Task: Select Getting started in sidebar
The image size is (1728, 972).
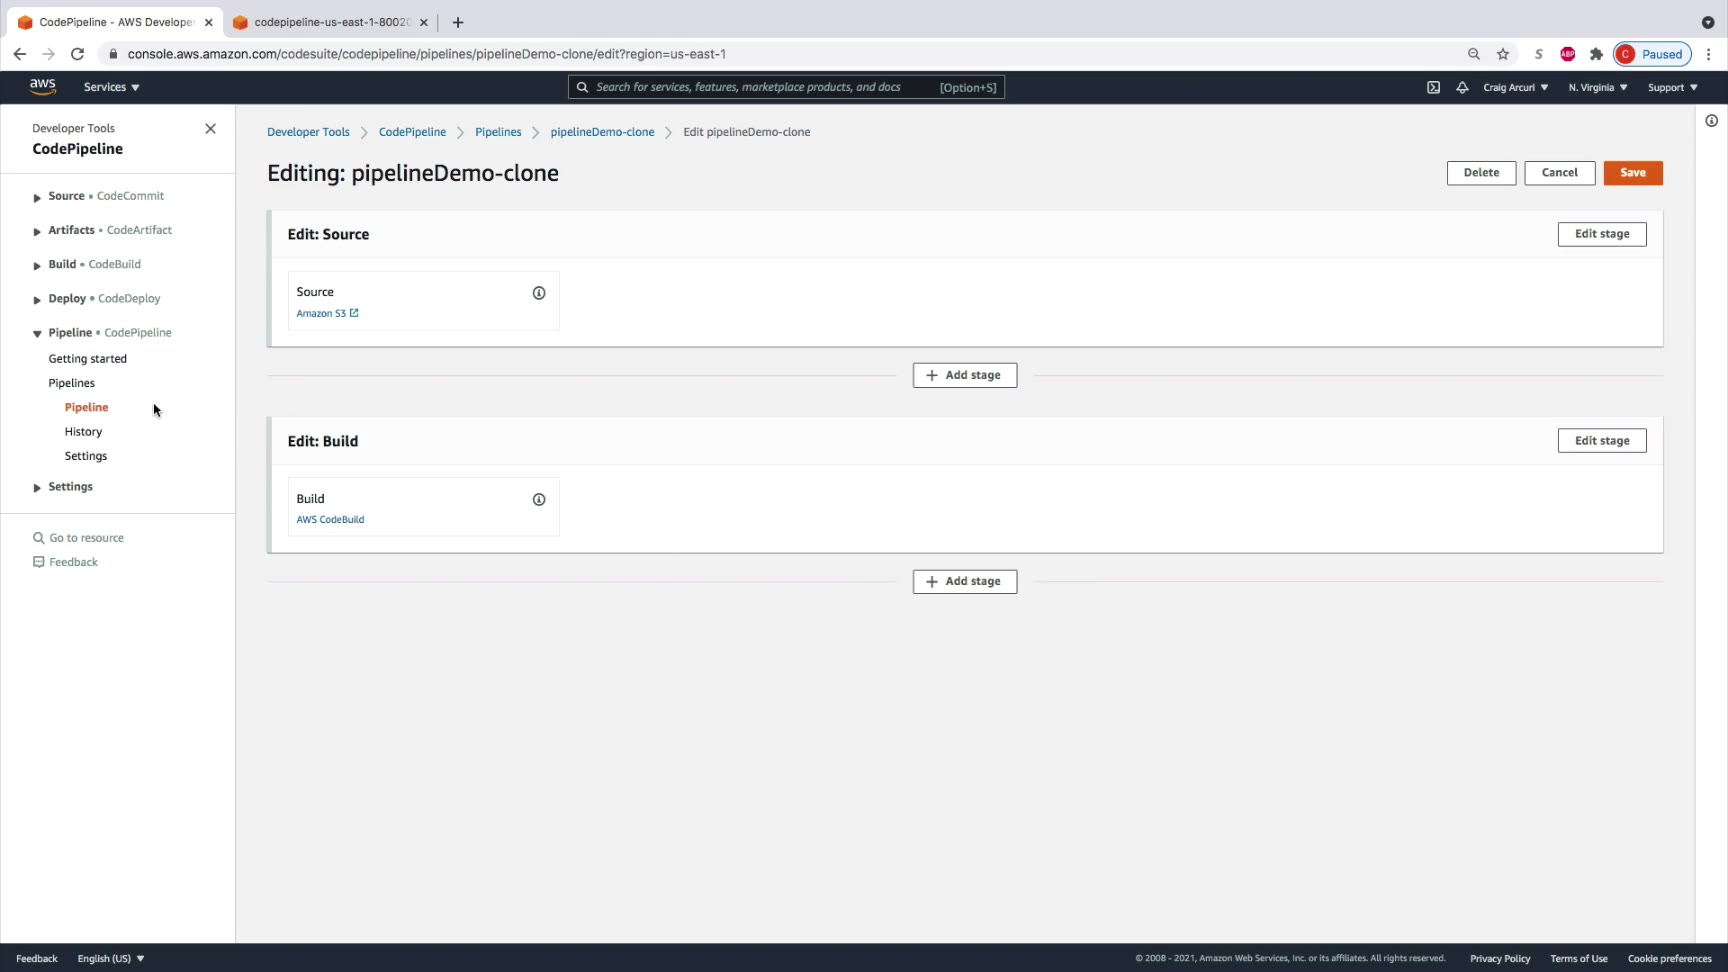Action: point(88,359)
